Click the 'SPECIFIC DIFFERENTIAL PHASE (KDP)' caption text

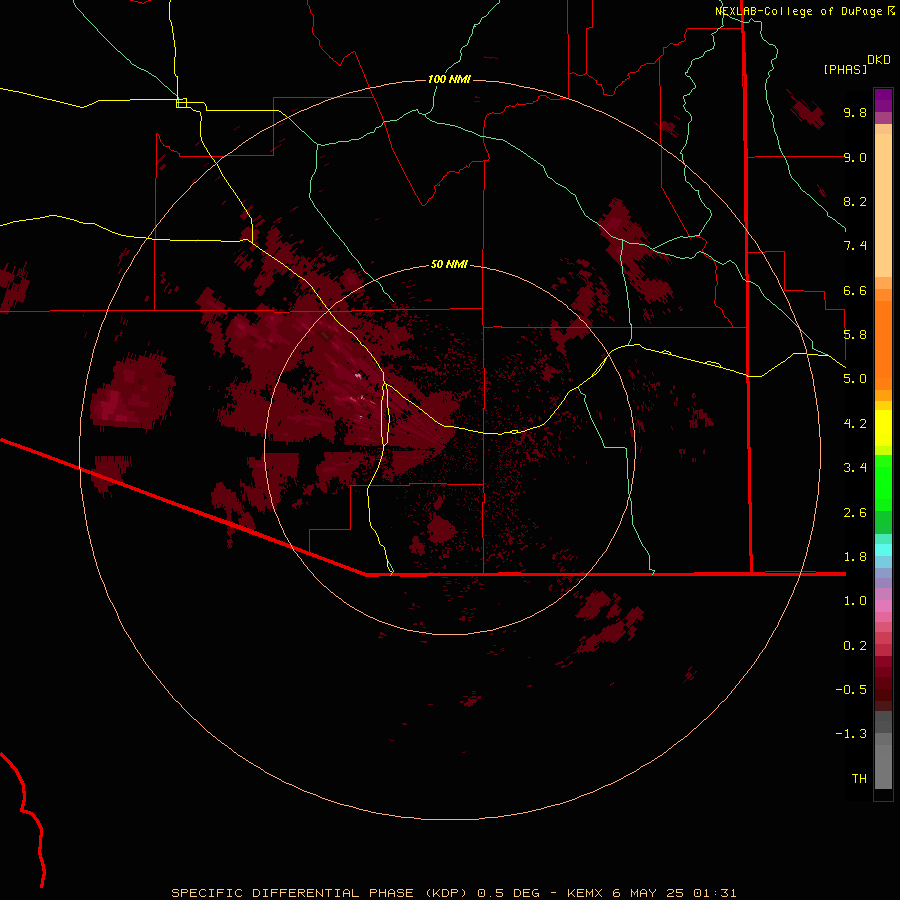[321, 893]
